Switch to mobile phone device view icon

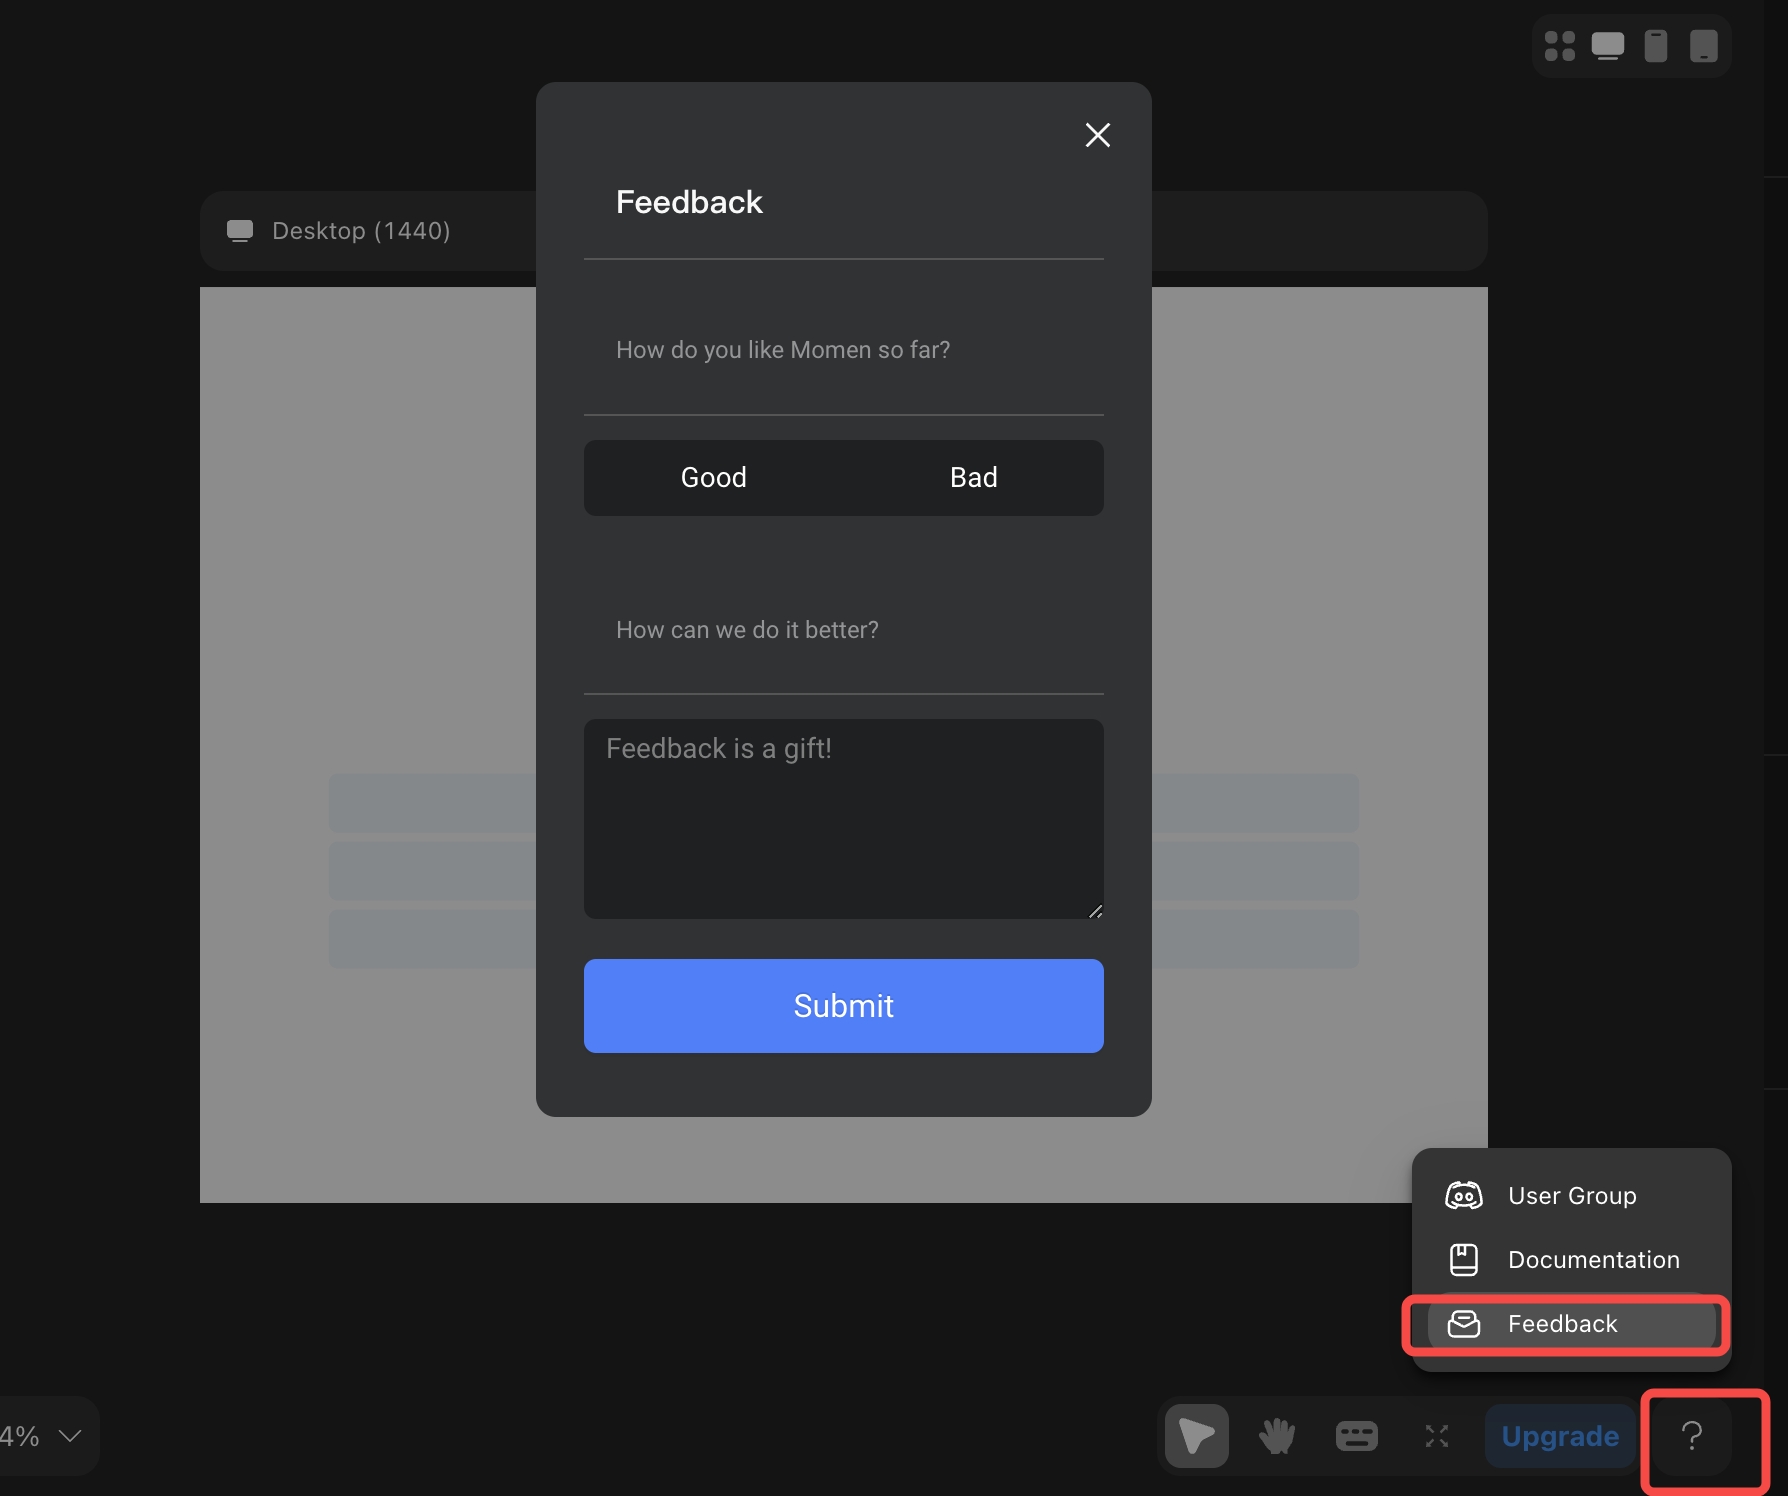coord(1656,46)
